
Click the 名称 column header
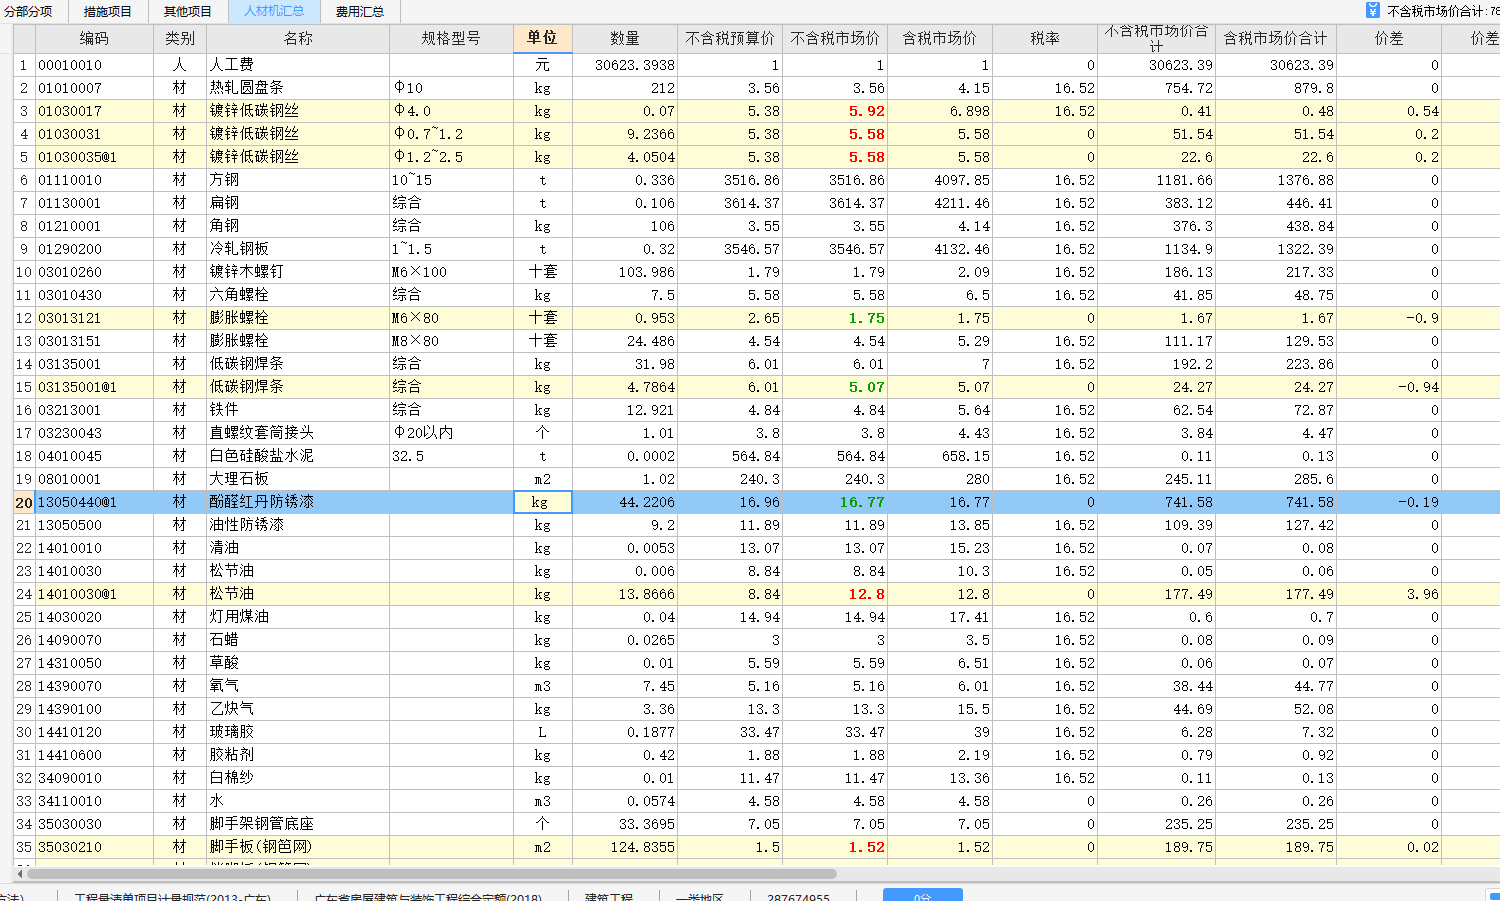click(x=298, y=38)
